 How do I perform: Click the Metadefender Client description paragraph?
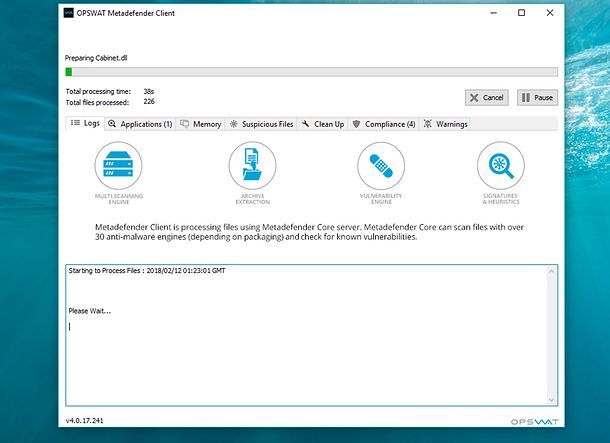[x=309, y=232]
